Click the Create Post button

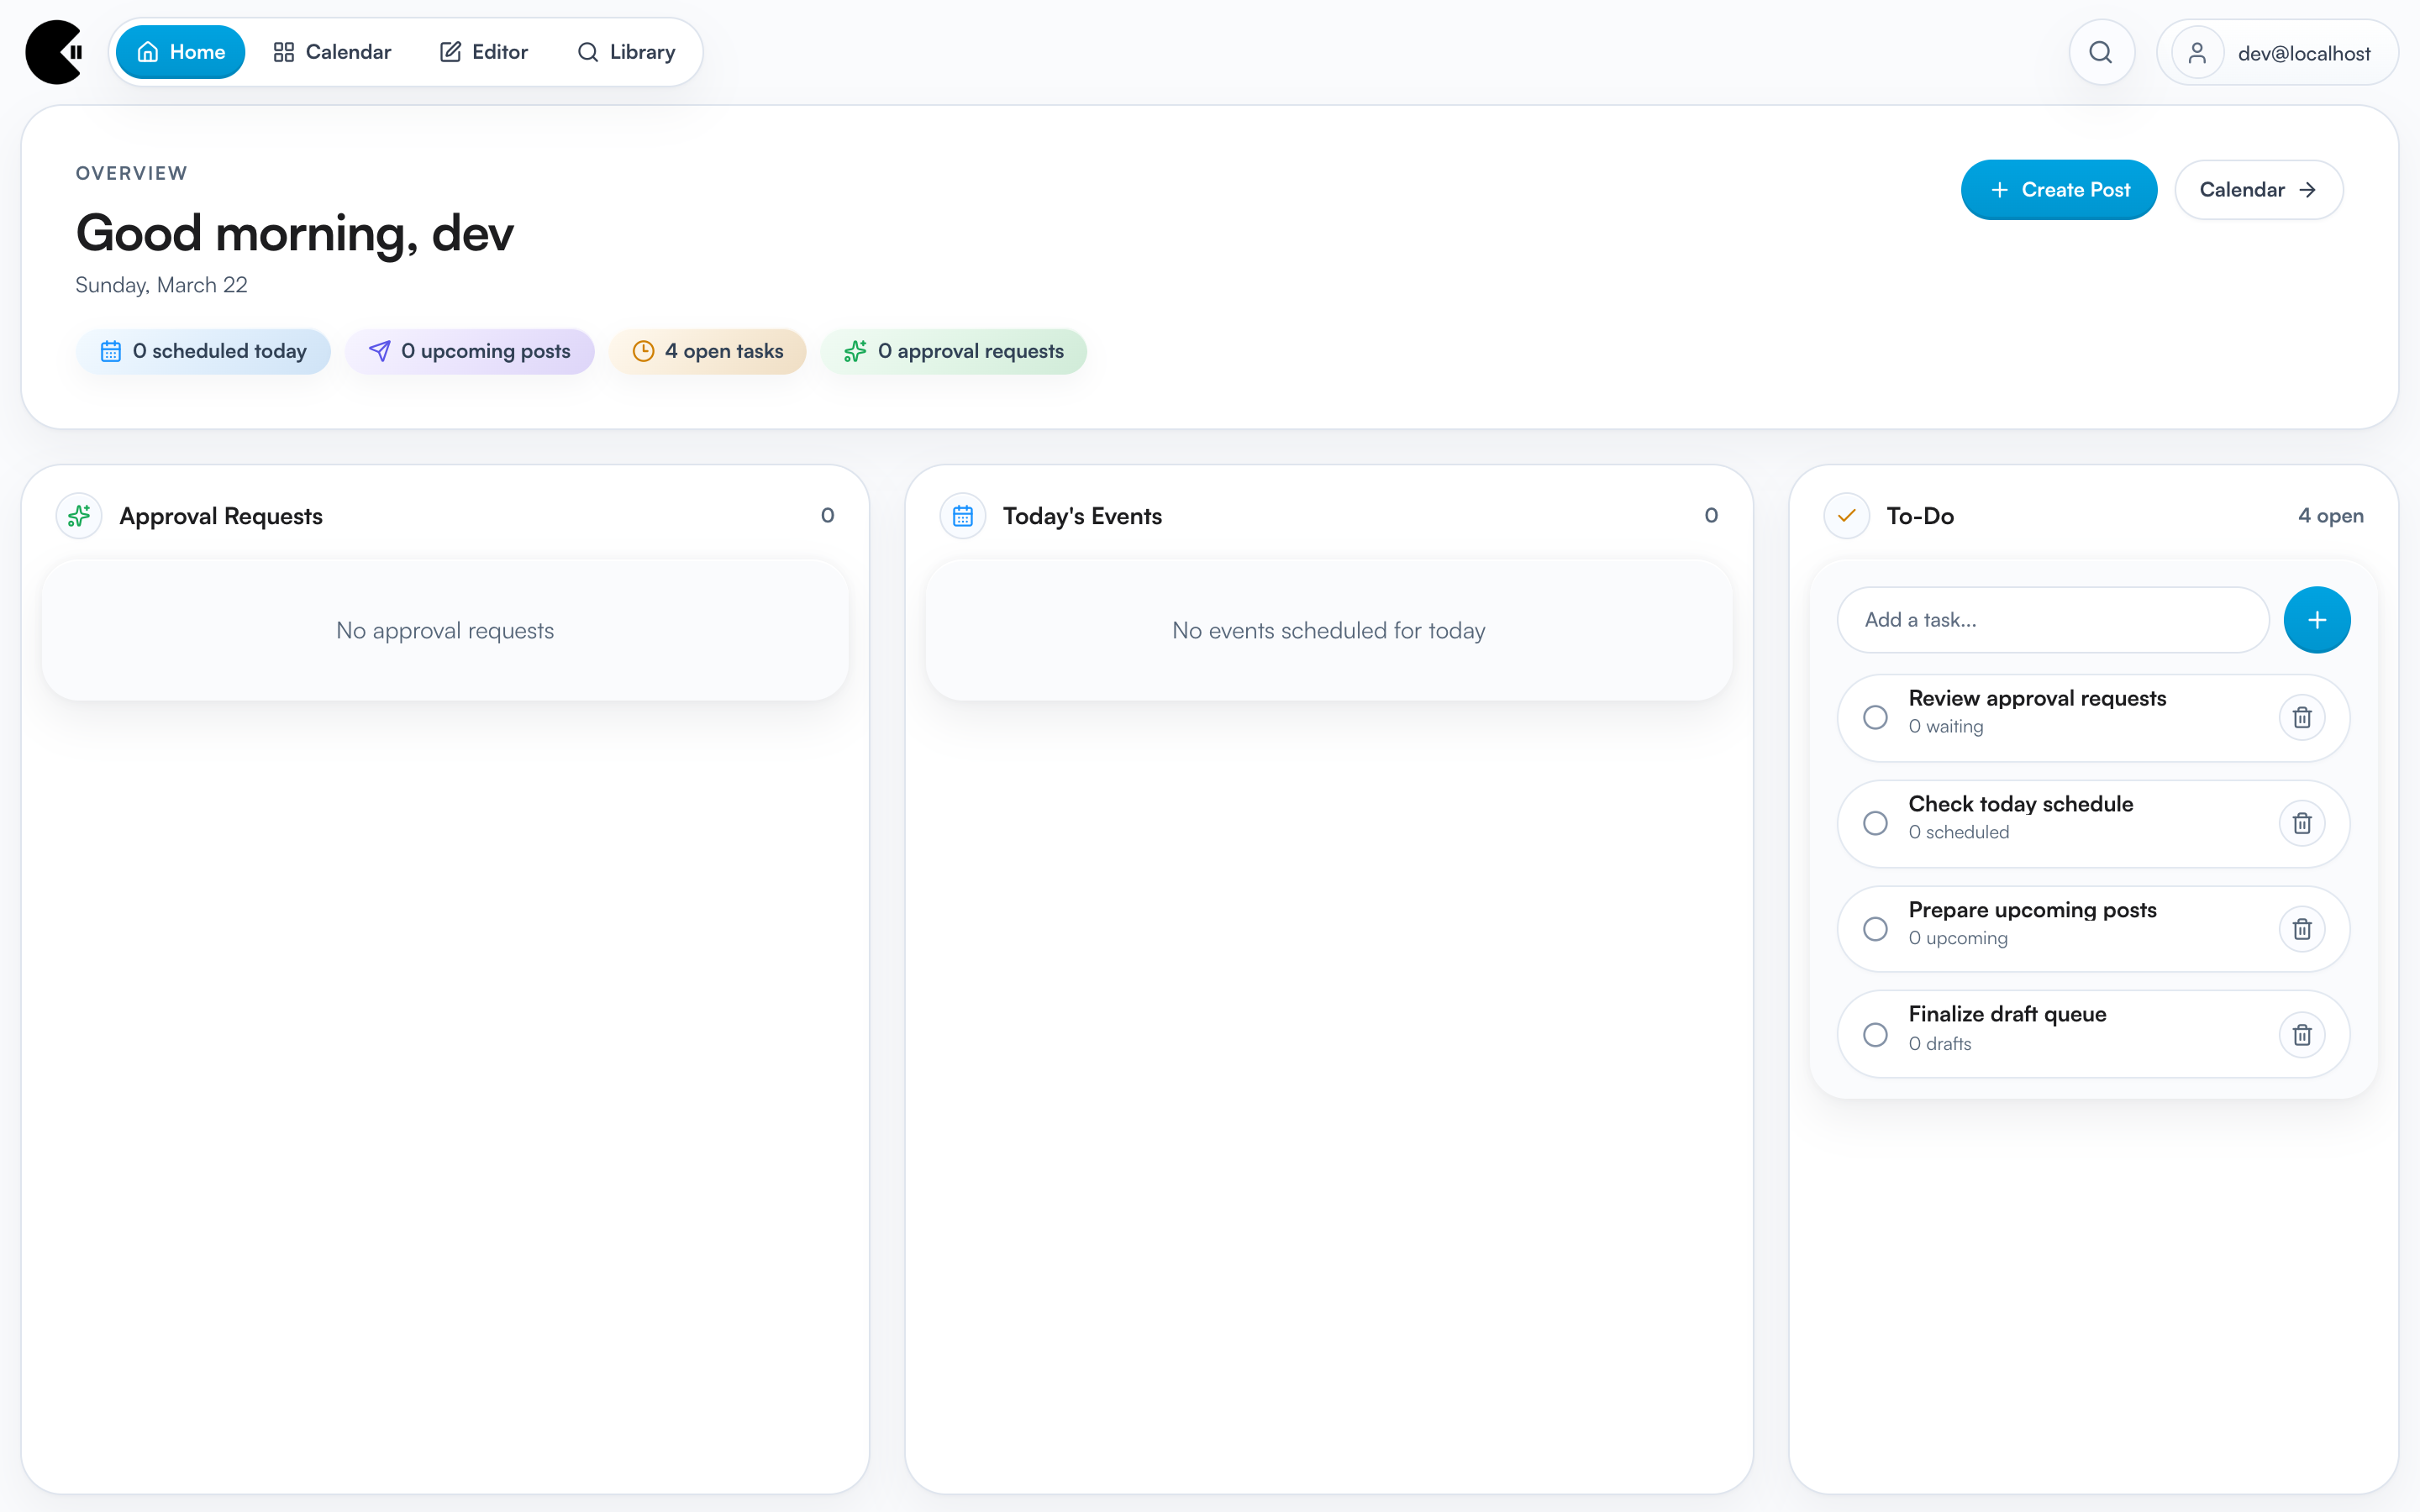tap(2058, 190)
